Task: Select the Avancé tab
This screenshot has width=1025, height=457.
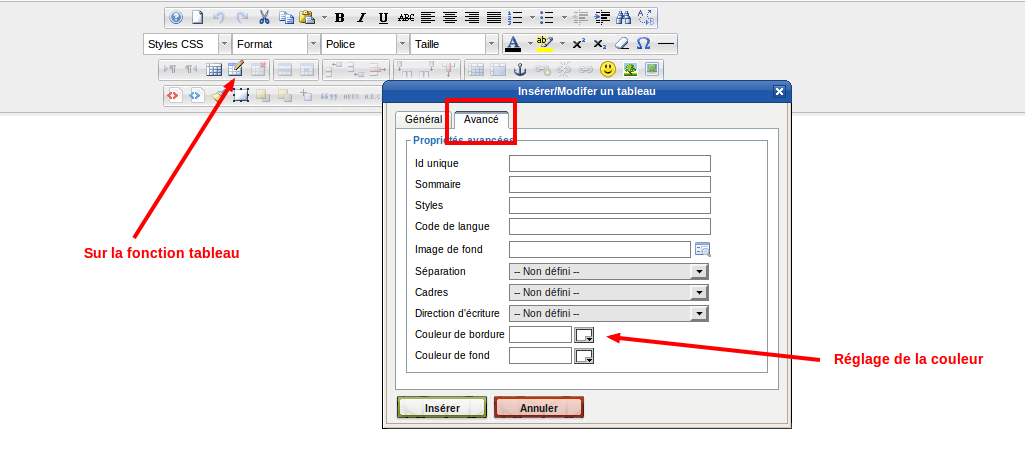Action: point(481,119)
